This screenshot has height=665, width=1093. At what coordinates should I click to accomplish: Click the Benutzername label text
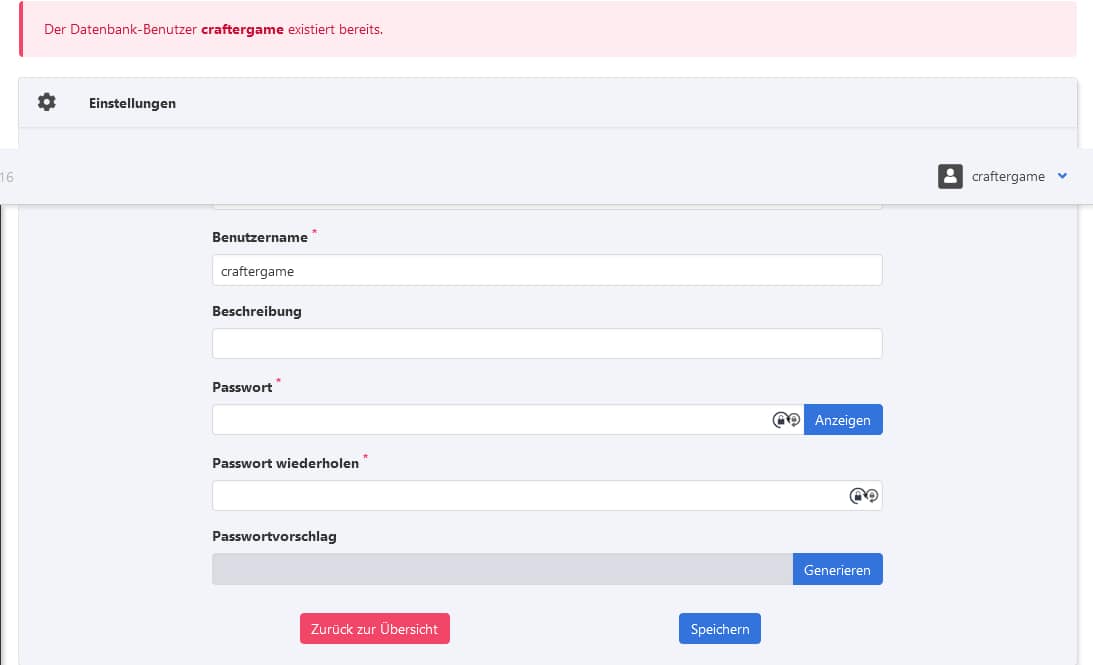260,238
